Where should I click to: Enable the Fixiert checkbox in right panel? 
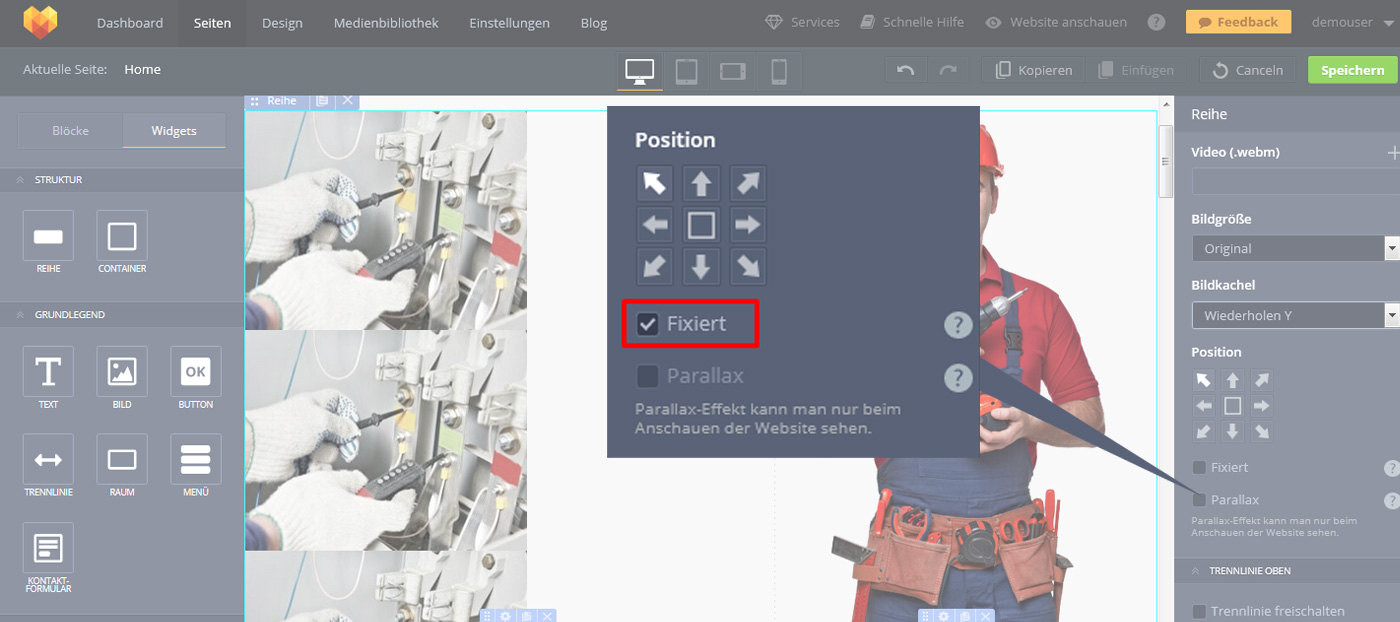tap(1199, 467)
